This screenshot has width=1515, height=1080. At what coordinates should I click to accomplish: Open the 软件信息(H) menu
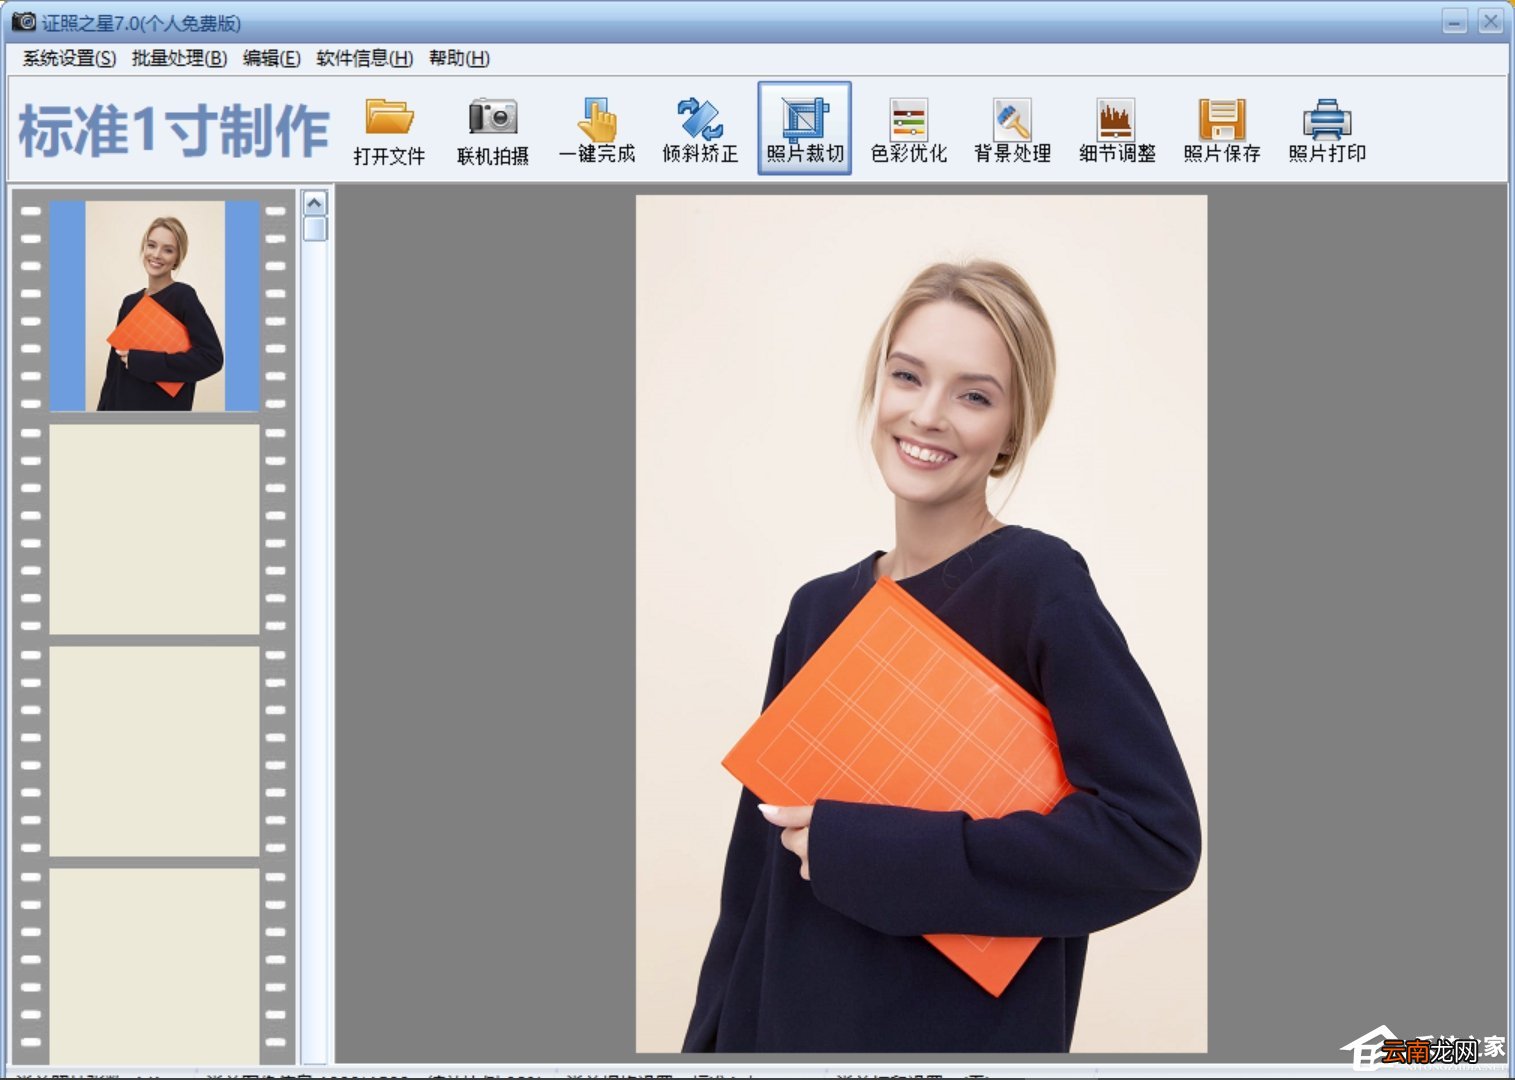[364, 58]
